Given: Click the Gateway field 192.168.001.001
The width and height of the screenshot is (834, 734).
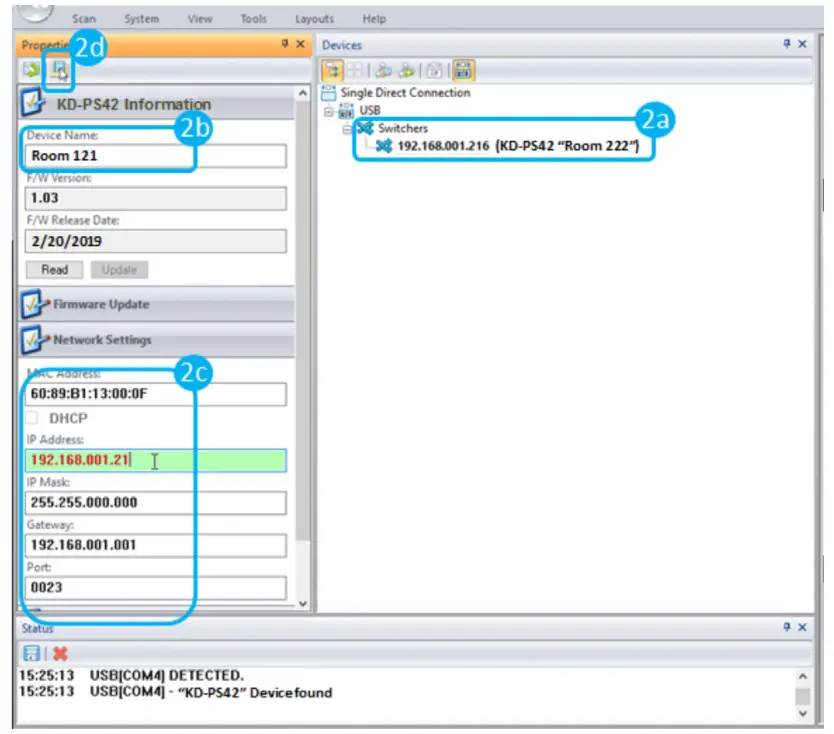Looking at the screenshot, I should click(155, 545).
